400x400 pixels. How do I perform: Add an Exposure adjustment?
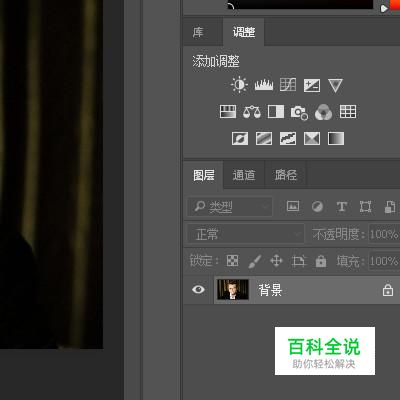coord(312,85)
